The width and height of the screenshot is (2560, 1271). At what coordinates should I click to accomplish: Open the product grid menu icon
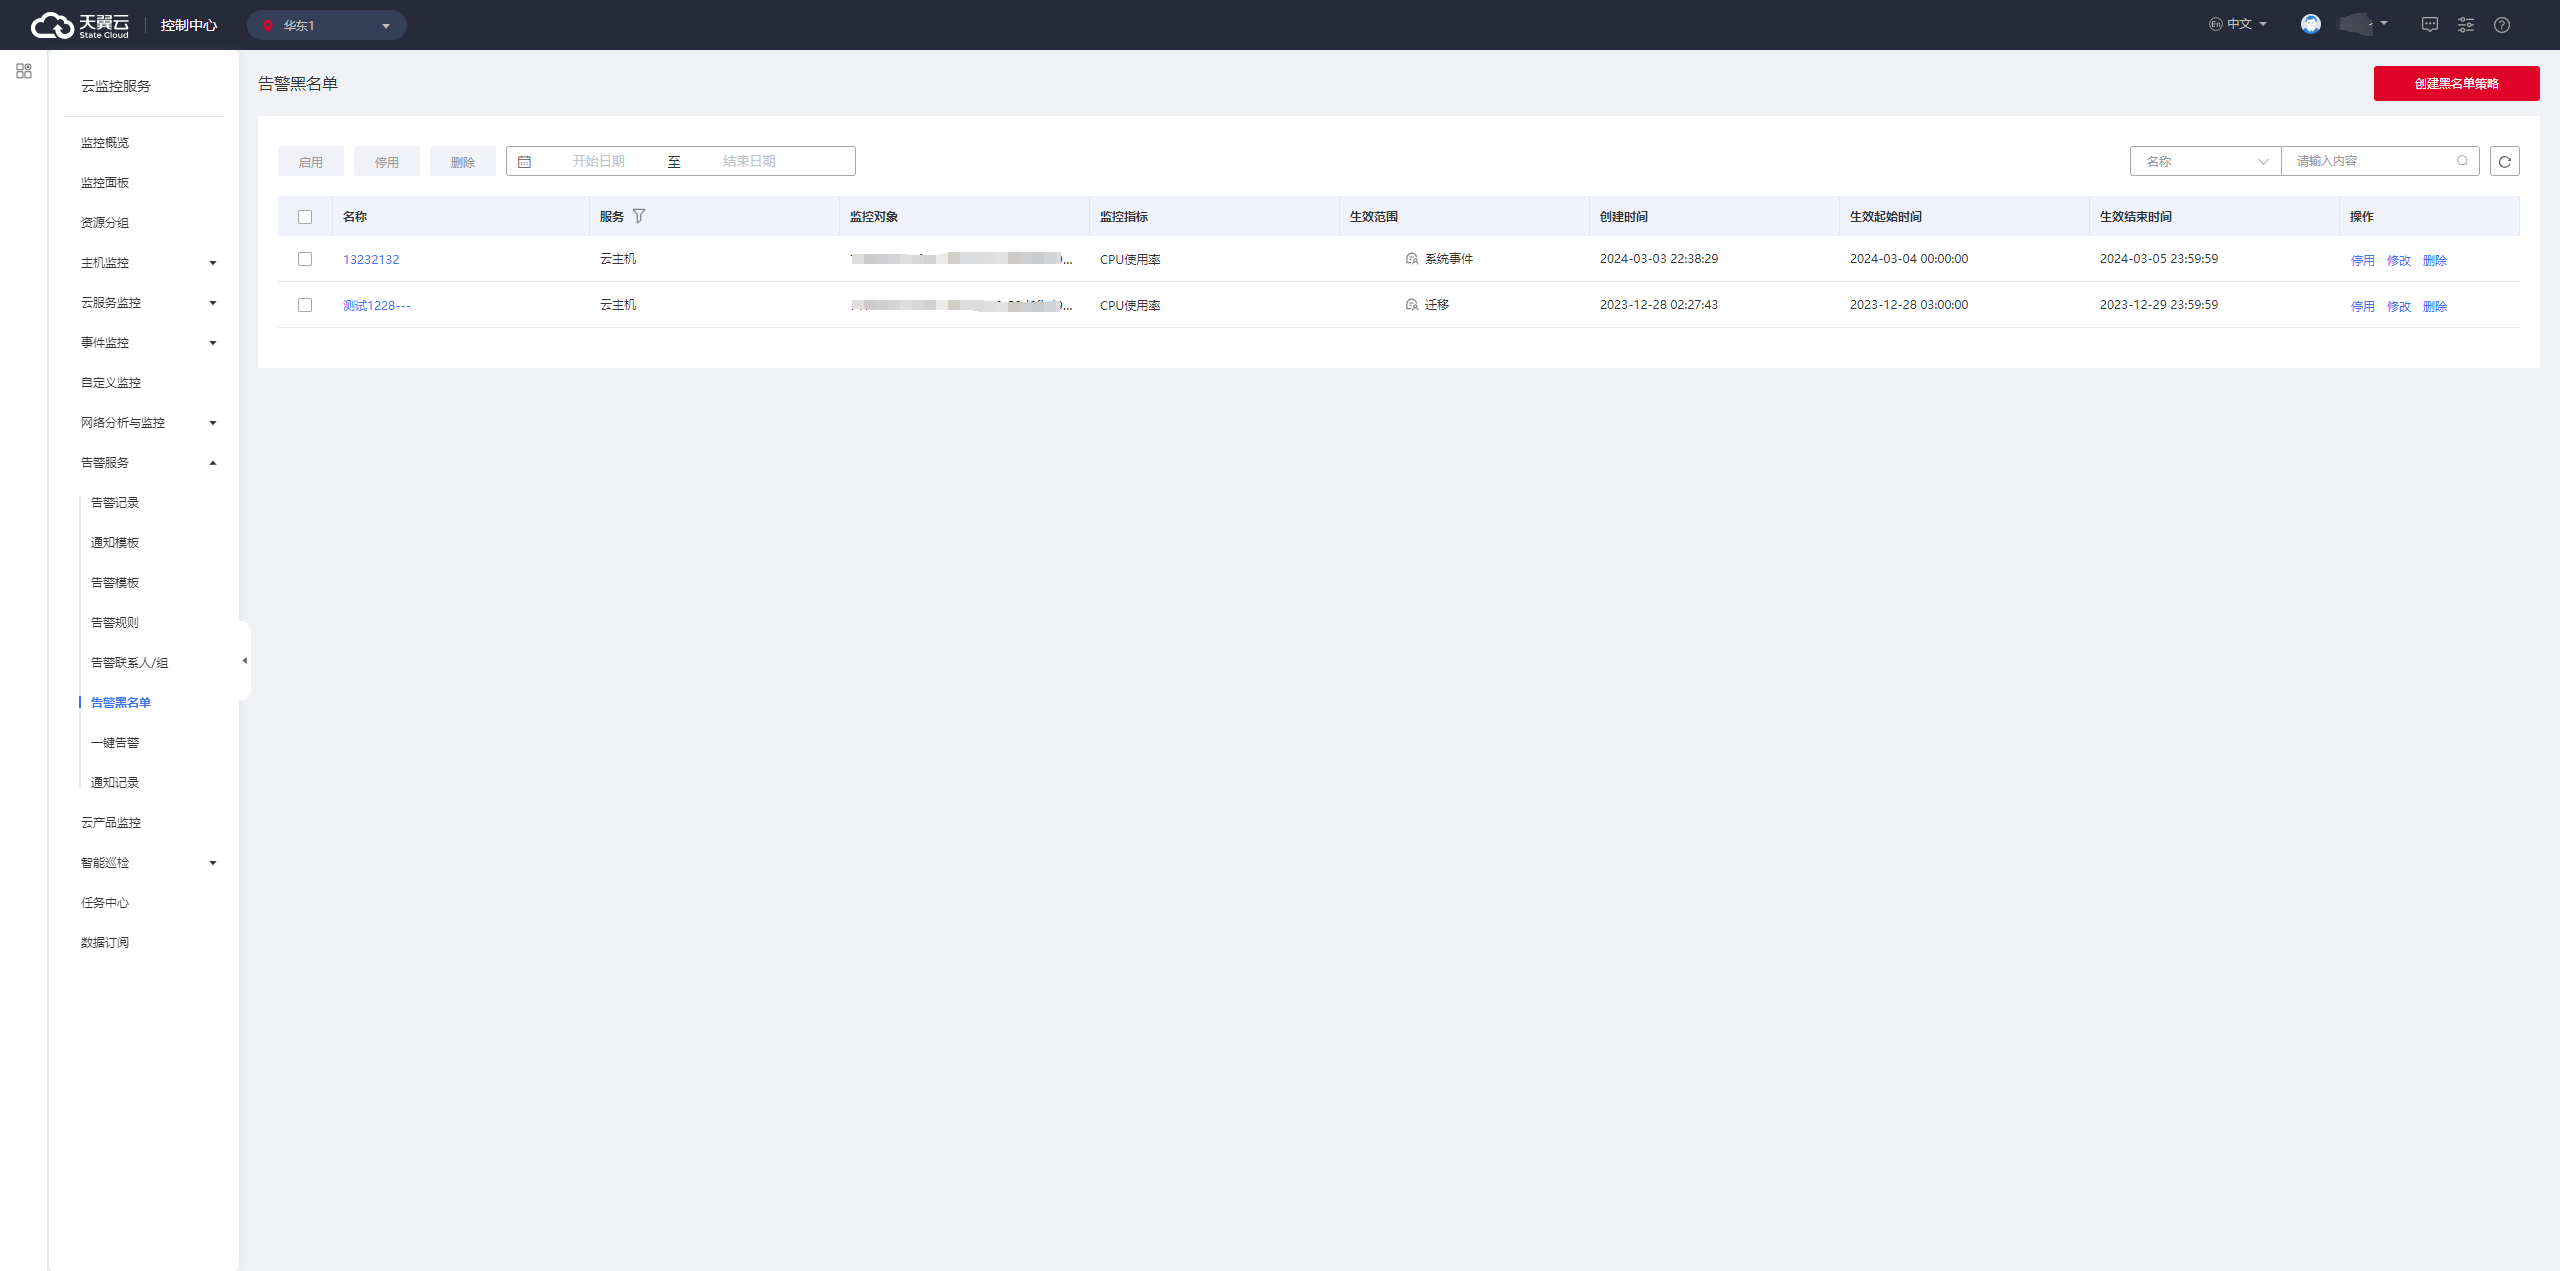[24, 71]
